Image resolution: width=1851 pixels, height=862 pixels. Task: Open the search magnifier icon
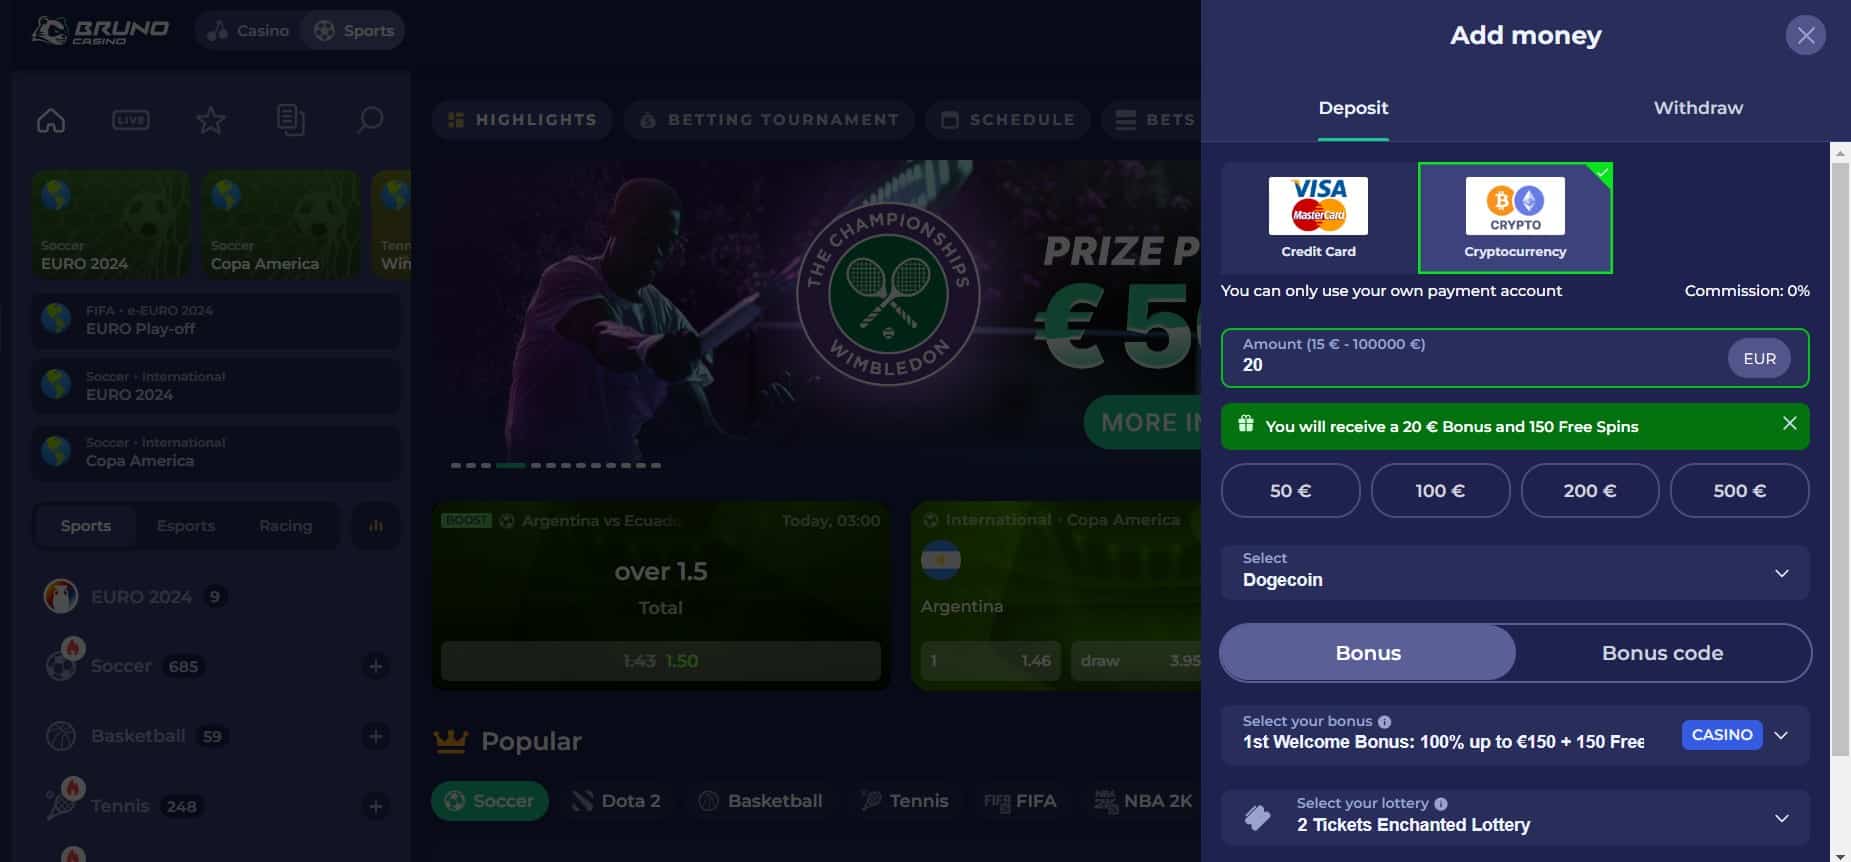pyautogui.click(x=370, y=120)
